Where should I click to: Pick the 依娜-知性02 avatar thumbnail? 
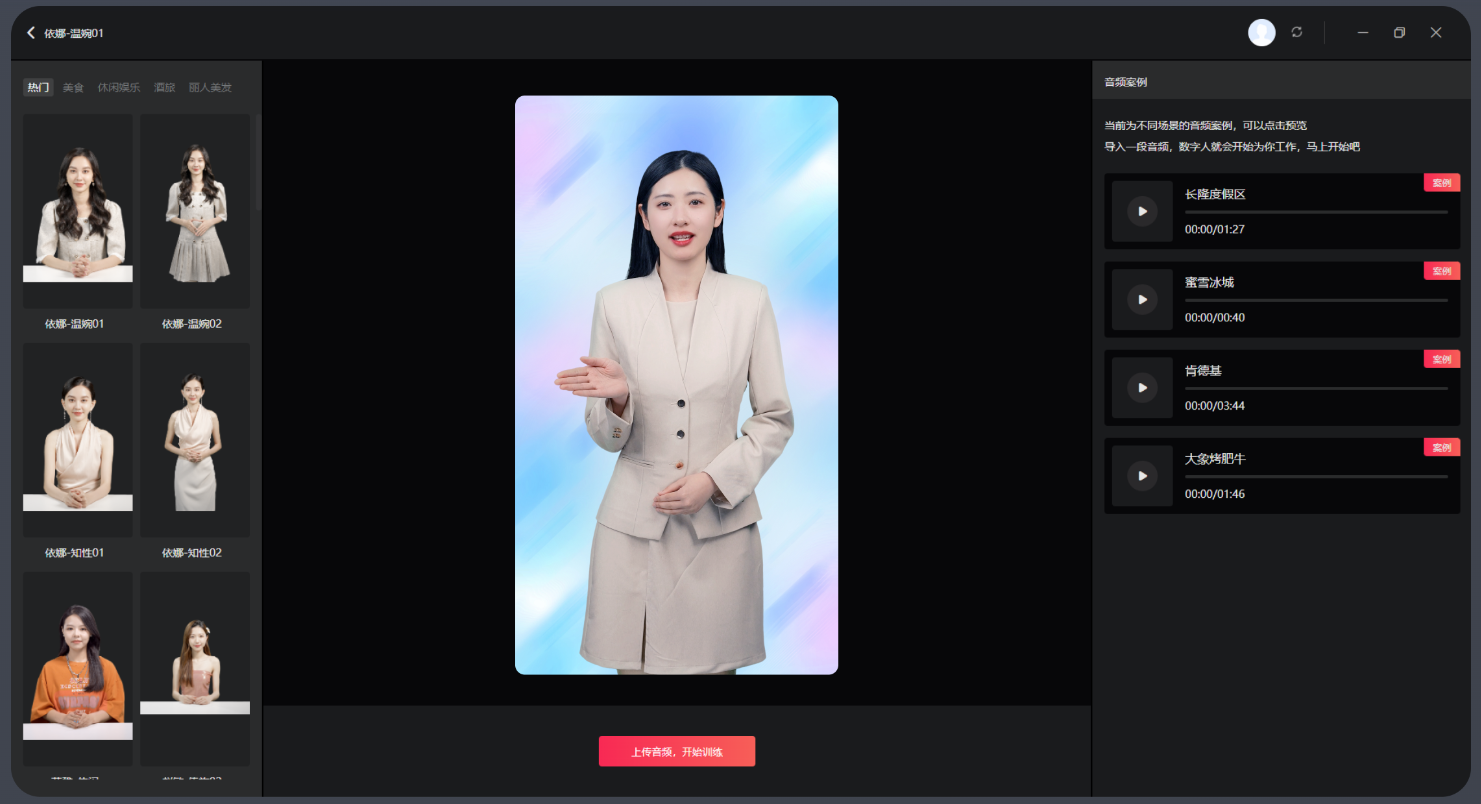(x=194, y=440)
